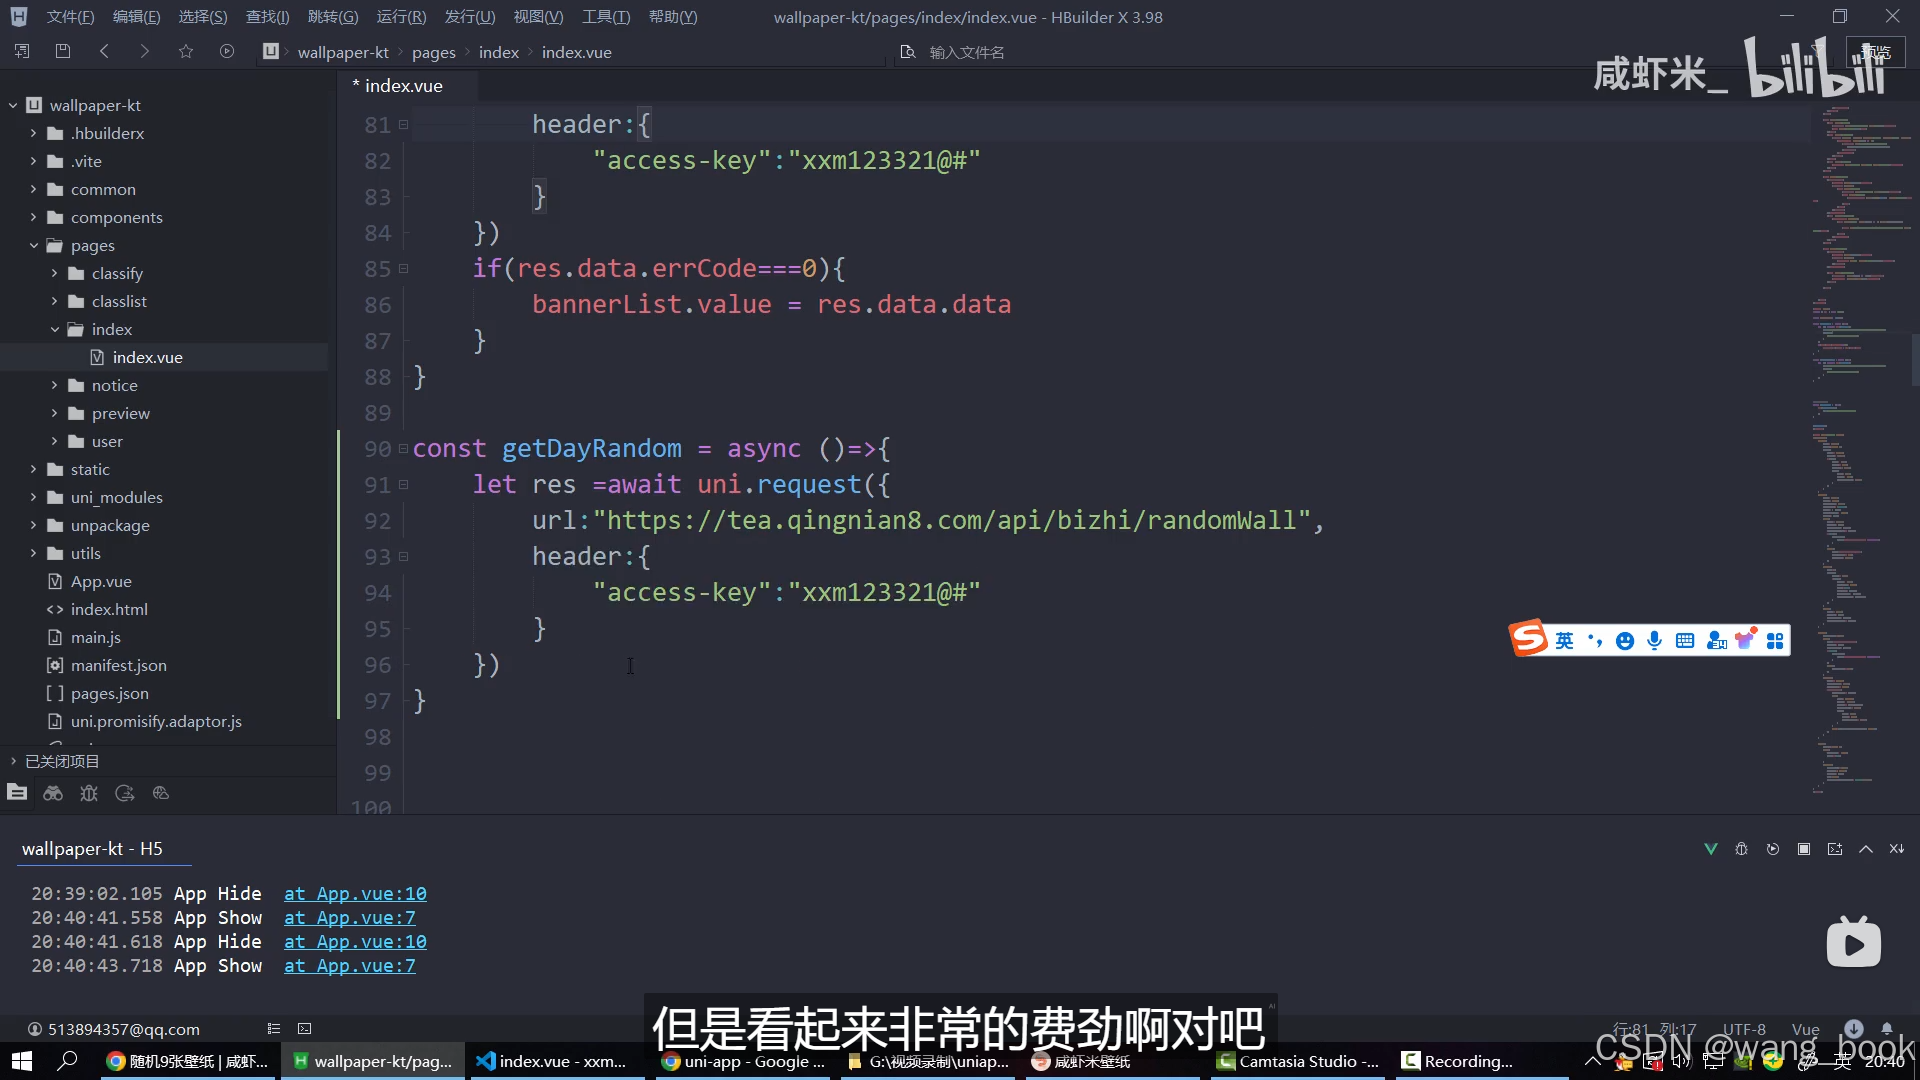Click the binoculars search icon below project tree
This screenshot has width=1920, height=1080.
pyautogui.click(x=53, y=793)
